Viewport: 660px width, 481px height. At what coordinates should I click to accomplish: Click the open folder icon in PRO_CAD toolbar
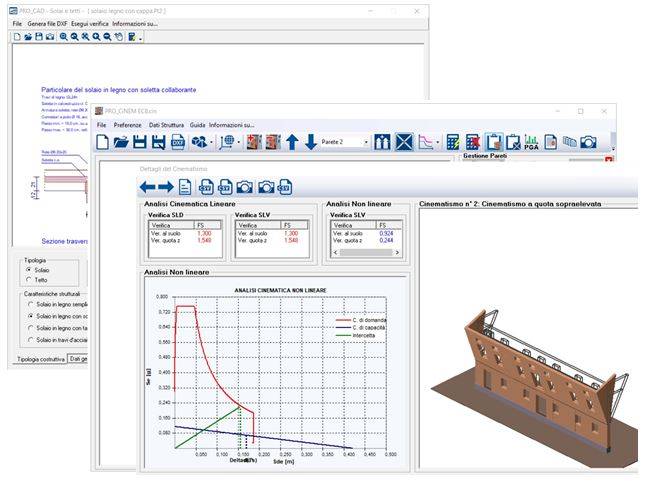28,37
